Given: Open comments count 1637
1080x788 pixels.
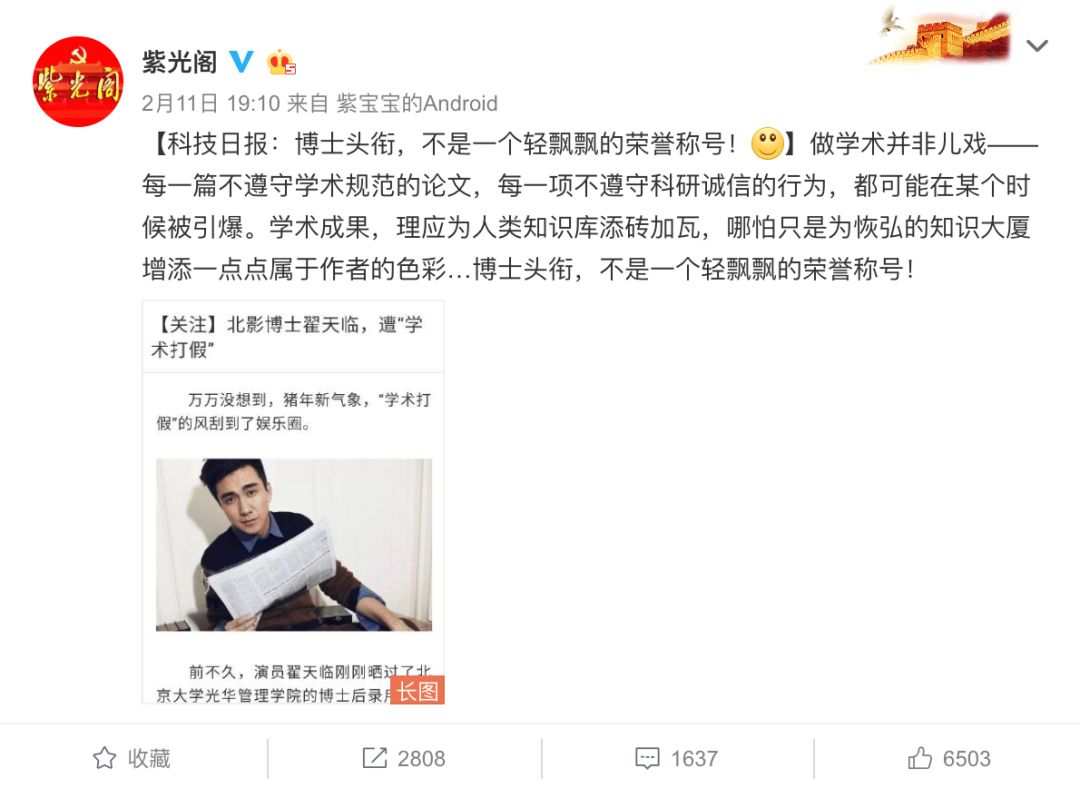Looking at the screenshot, I should 694,758.
